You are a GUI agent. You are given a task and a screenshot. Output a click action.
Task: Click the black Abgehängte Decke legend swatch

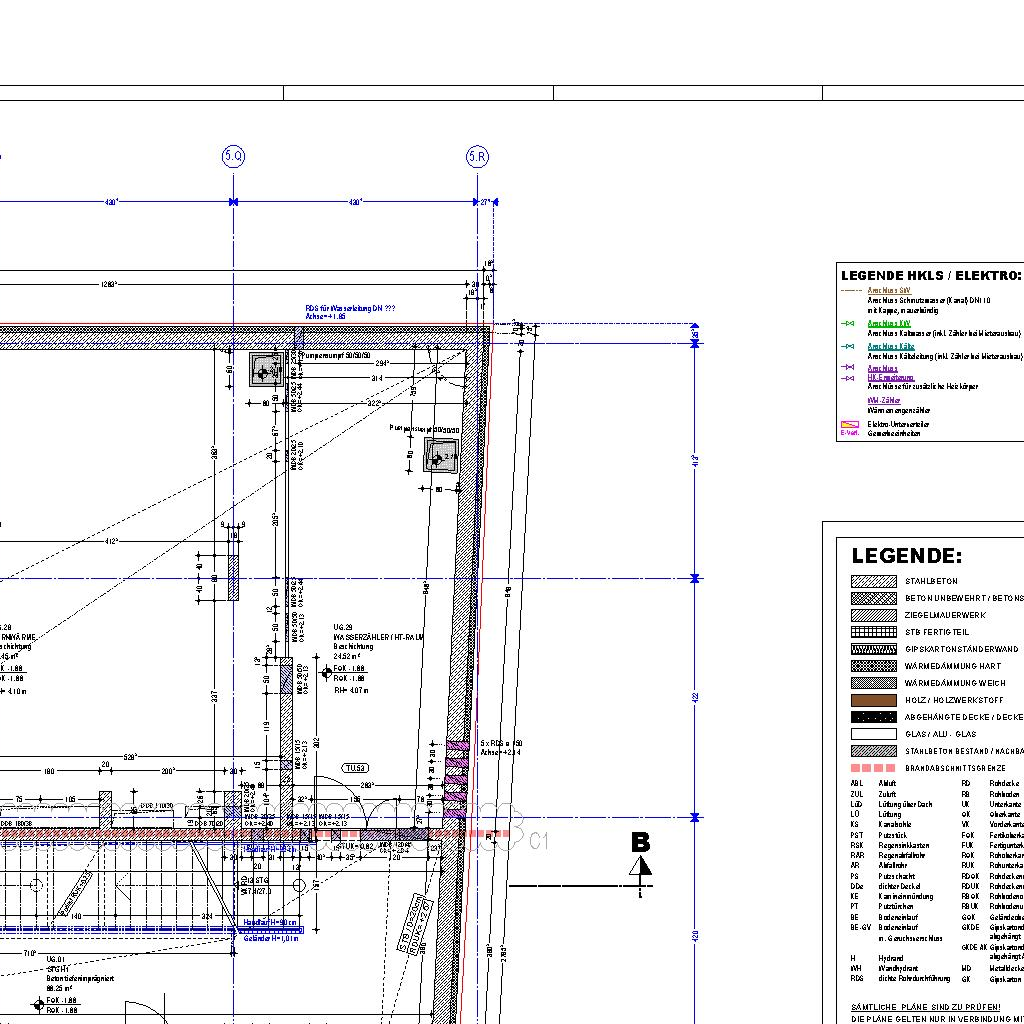click(873, 717)
